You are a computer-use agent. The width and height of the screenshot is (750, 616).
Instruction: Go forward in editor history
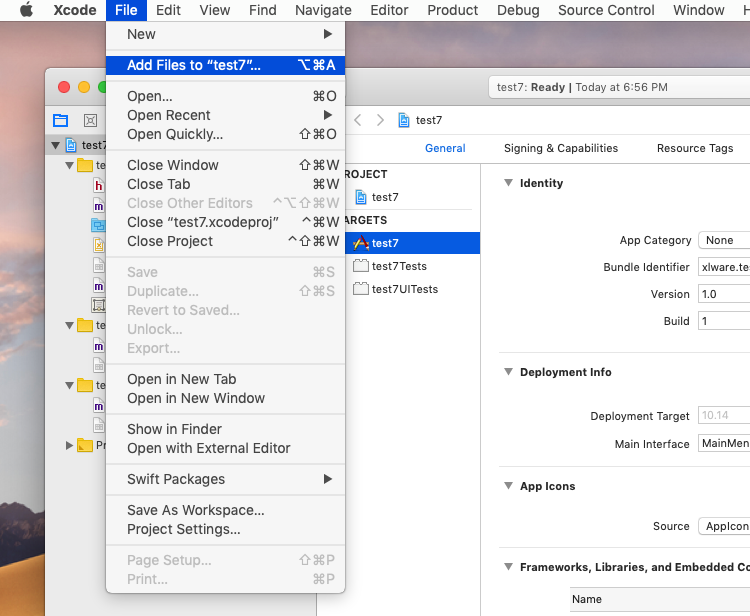point(380,120)
